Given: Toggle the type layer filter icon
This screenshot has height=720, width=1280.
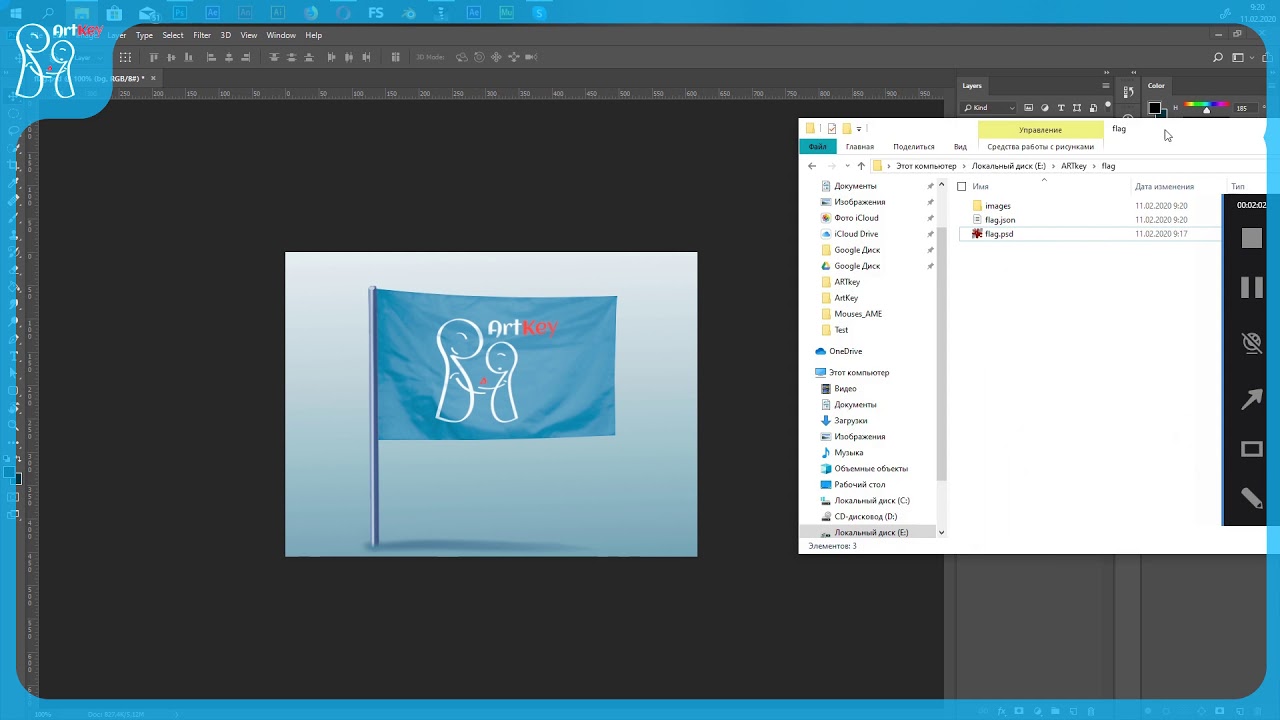Looking at the screenshot, I should click(x=1061, y=108).
